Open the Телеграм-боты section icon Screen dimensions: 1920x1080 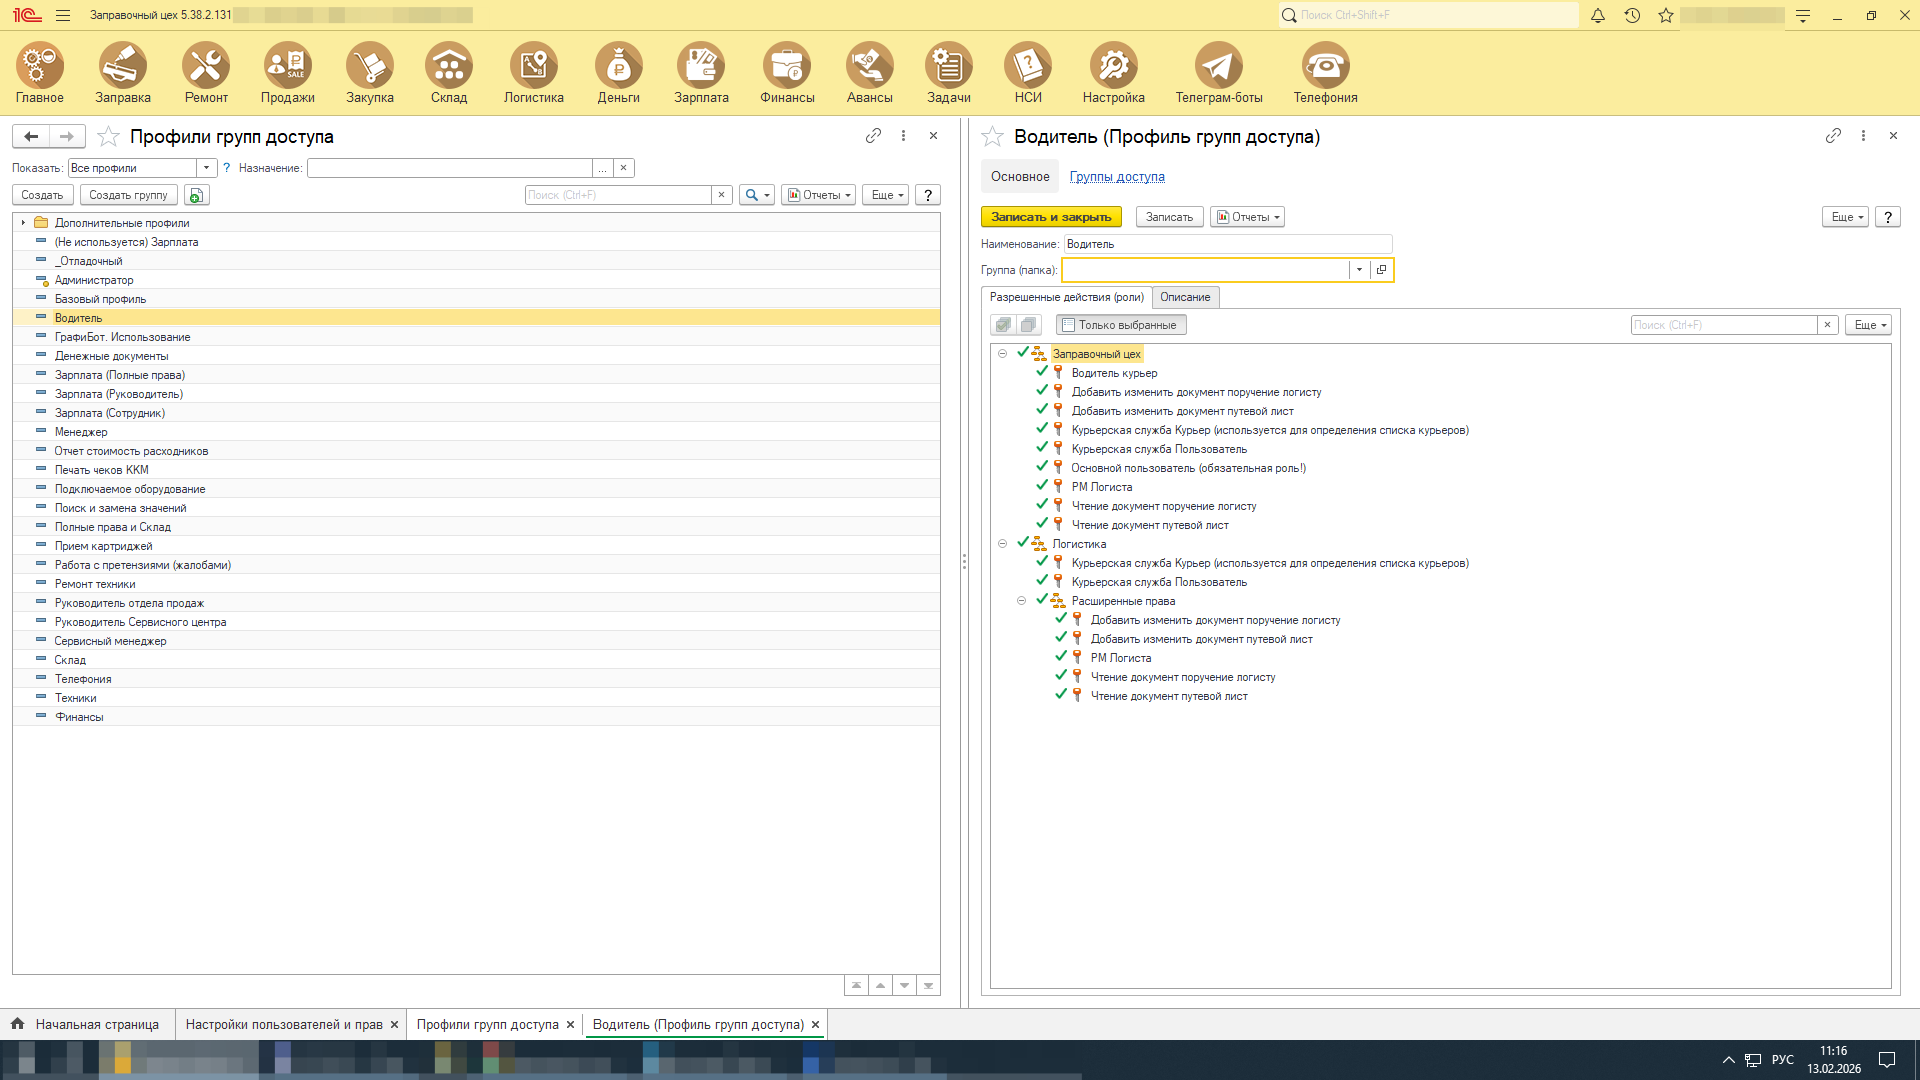pyautogui.click(x=1218, y=66)
